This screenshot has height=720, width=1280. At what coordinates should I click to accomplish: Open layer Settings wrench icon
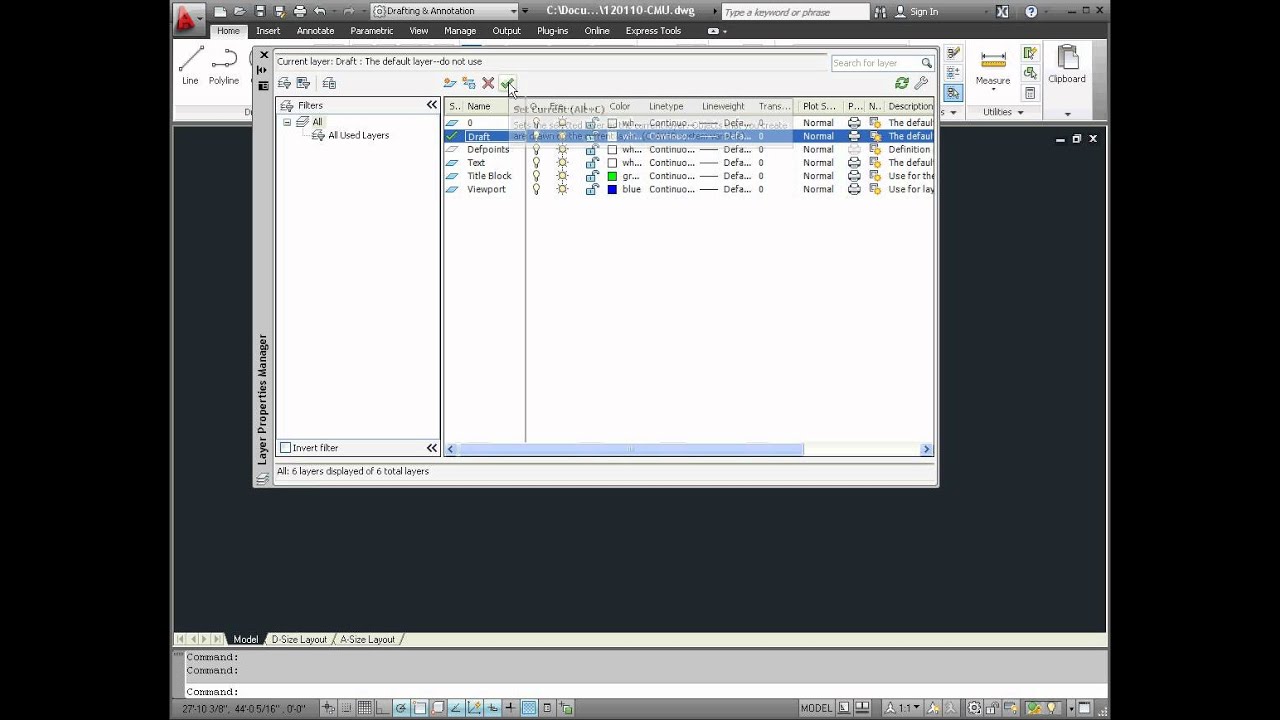(921, 83)
